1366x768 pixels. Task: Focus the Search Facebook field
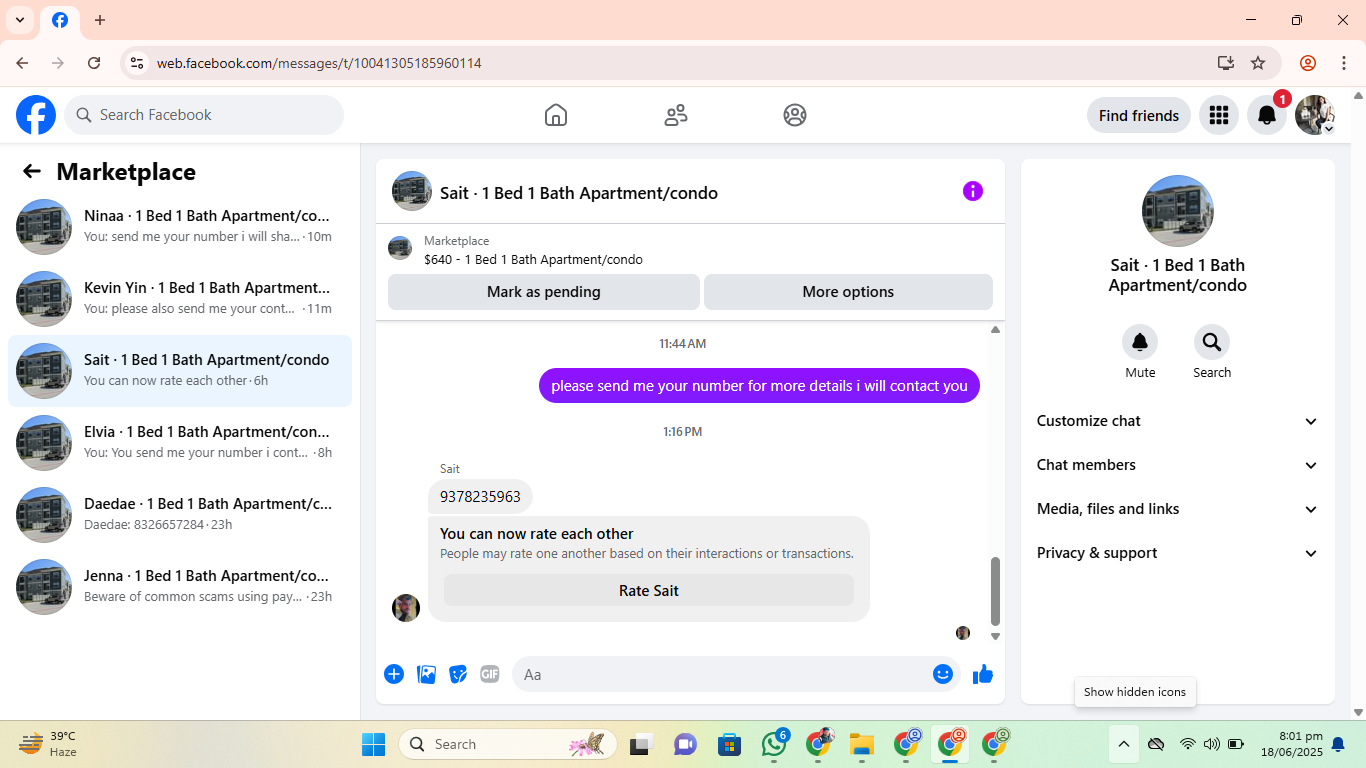point(204,115)
